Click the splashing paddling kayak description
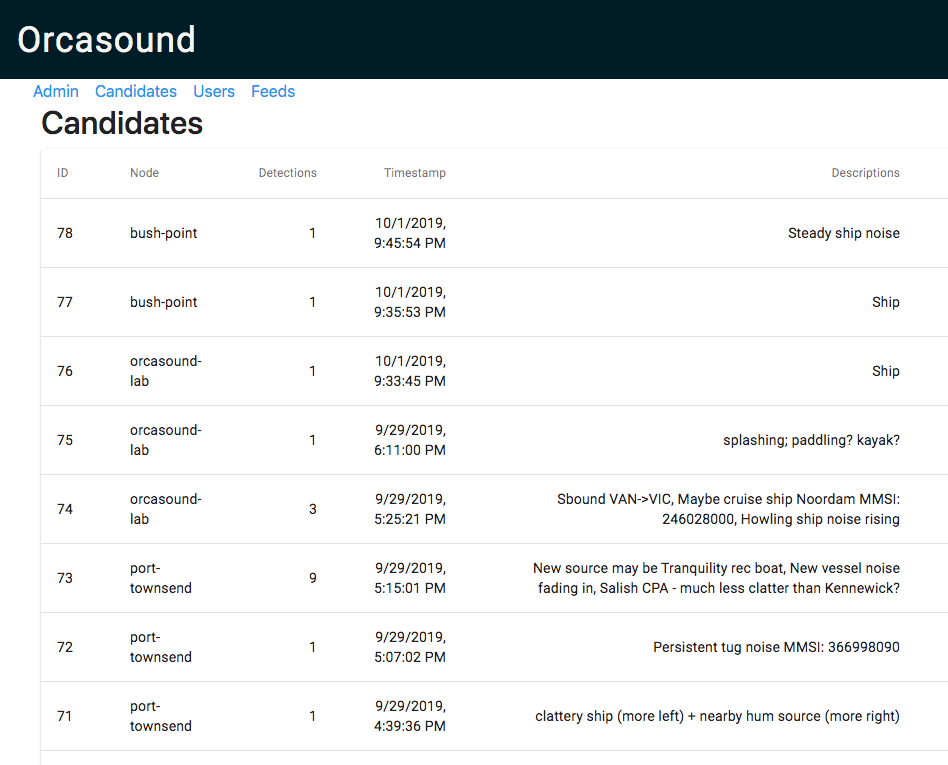 point(811,440)
